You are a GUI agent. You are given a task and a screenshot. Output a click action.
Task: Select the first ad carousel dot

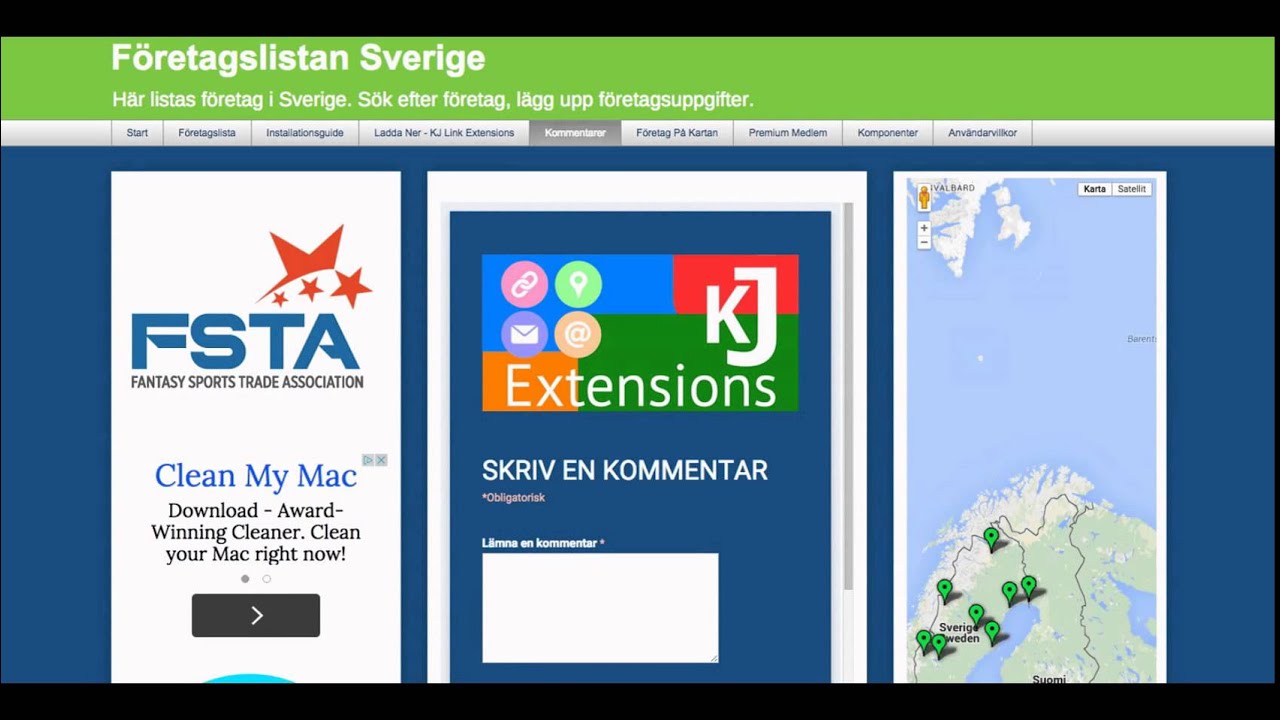245,579
